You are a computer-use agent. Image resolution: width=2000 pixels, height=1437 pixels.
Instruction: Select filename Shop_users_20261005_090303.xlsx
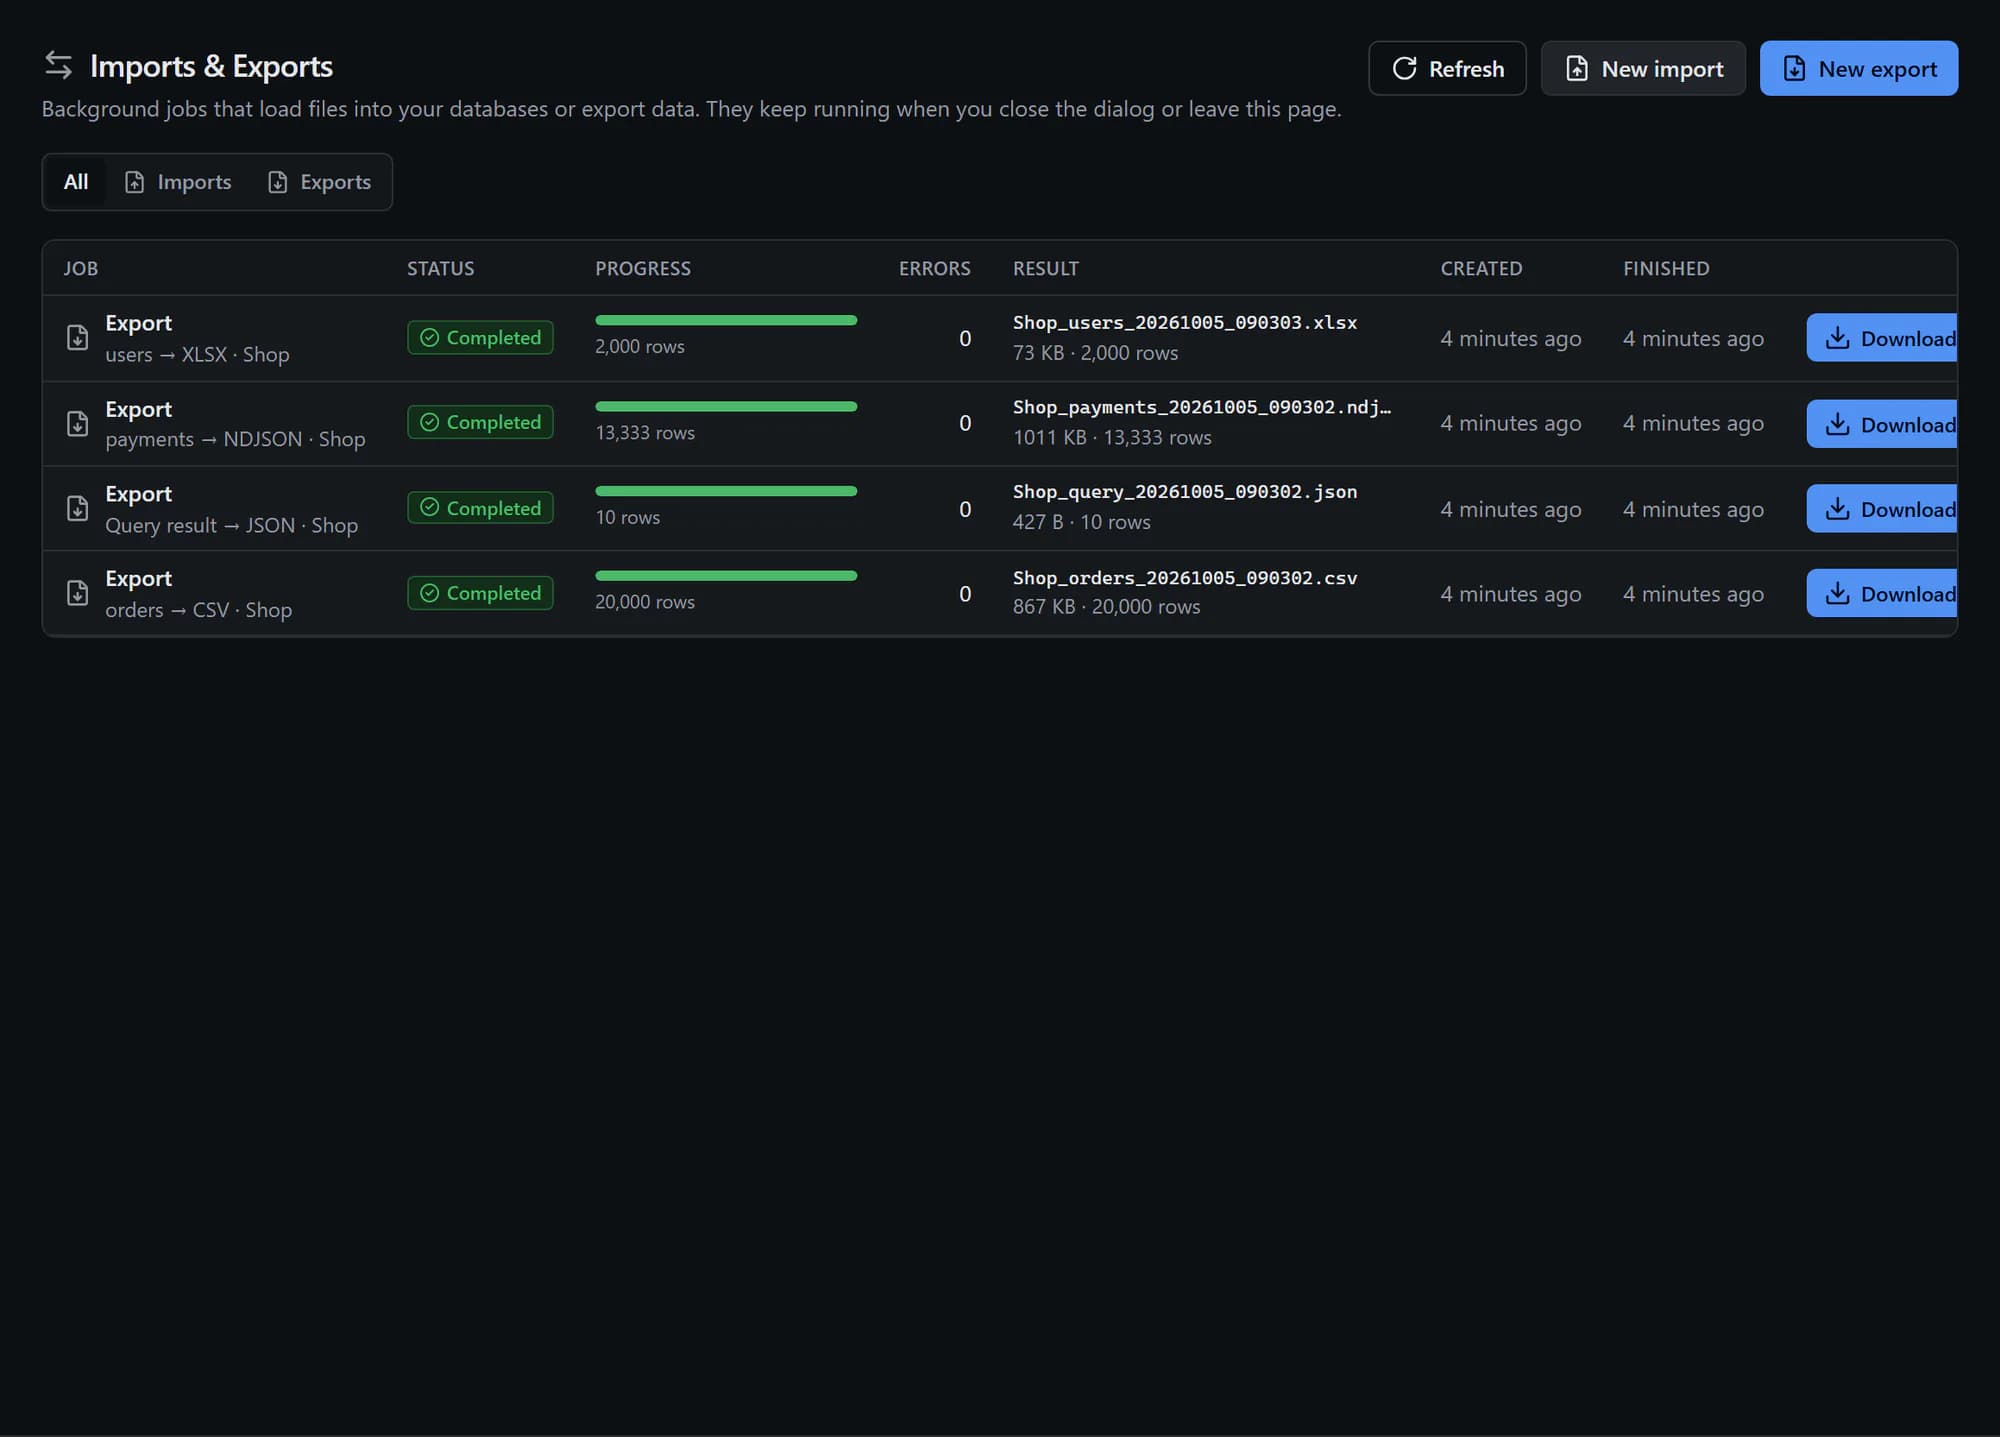pyautogui.click(x=1185, y=323)
